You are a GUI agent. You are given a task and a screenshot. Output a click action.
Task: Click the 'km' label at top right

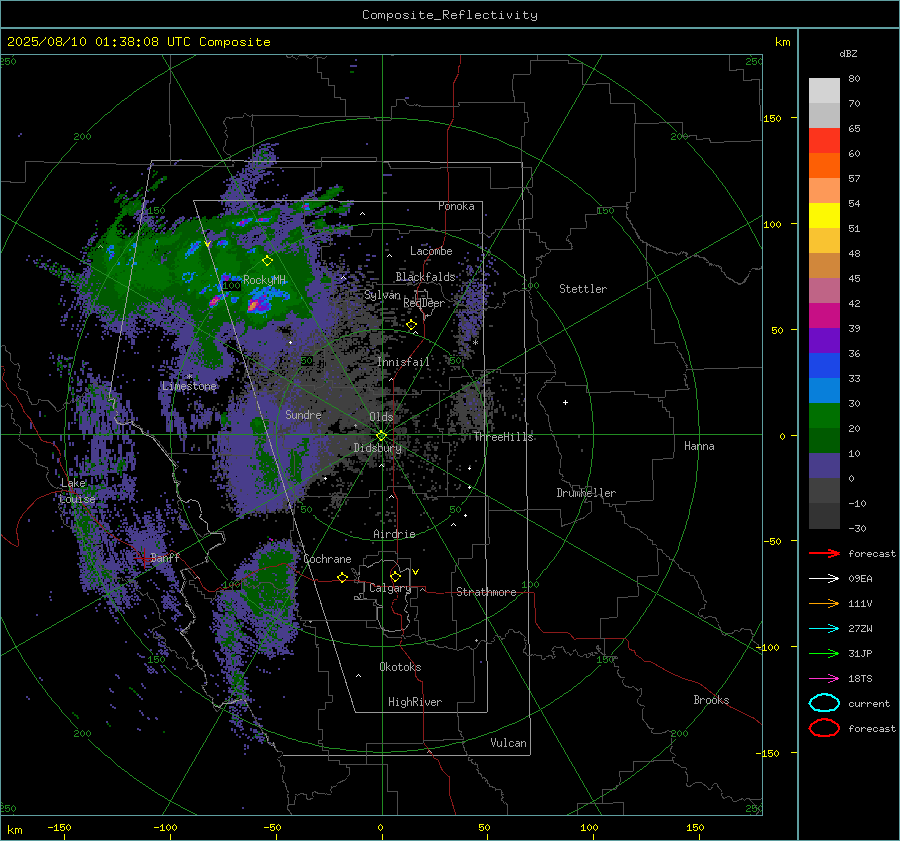pos(782,42)
